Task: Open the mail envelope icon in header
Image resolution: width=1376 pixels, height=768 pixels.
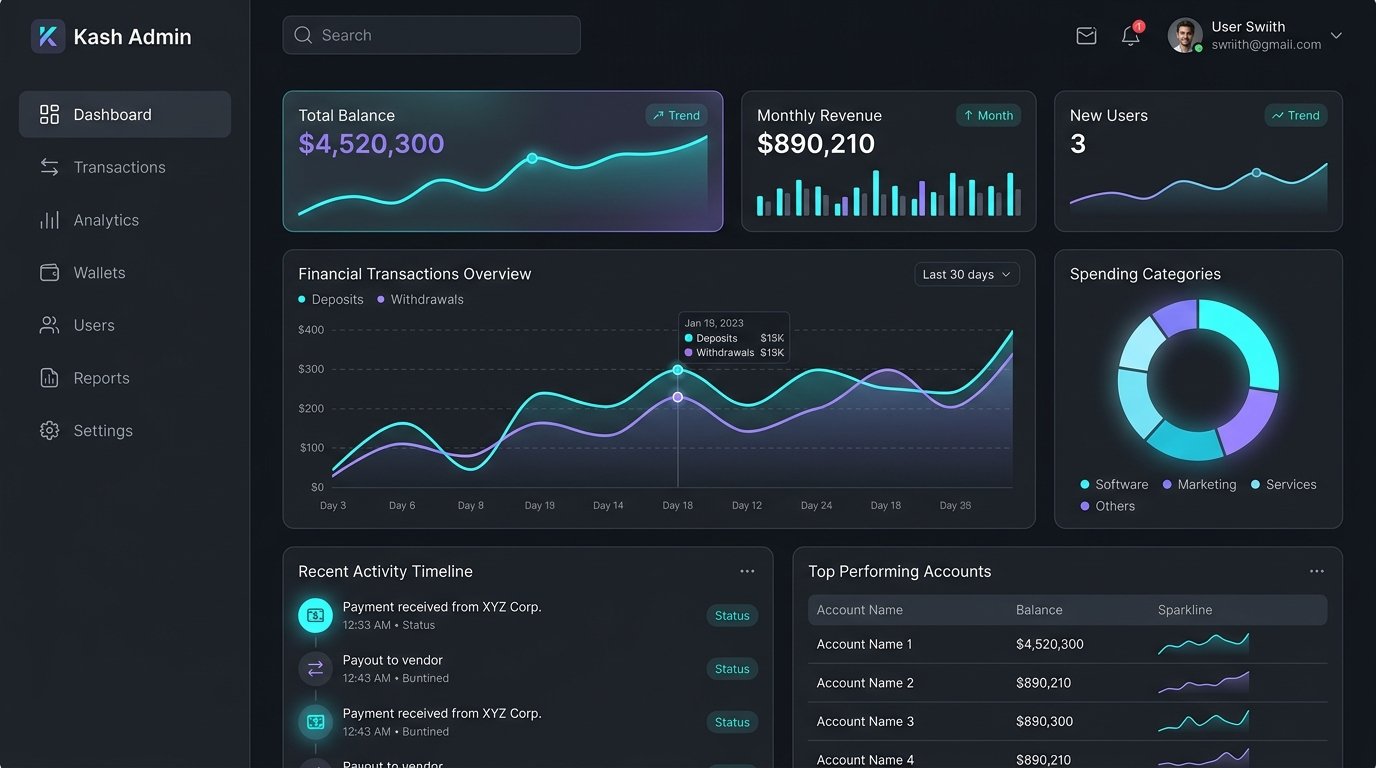Action: [1086, 36]
